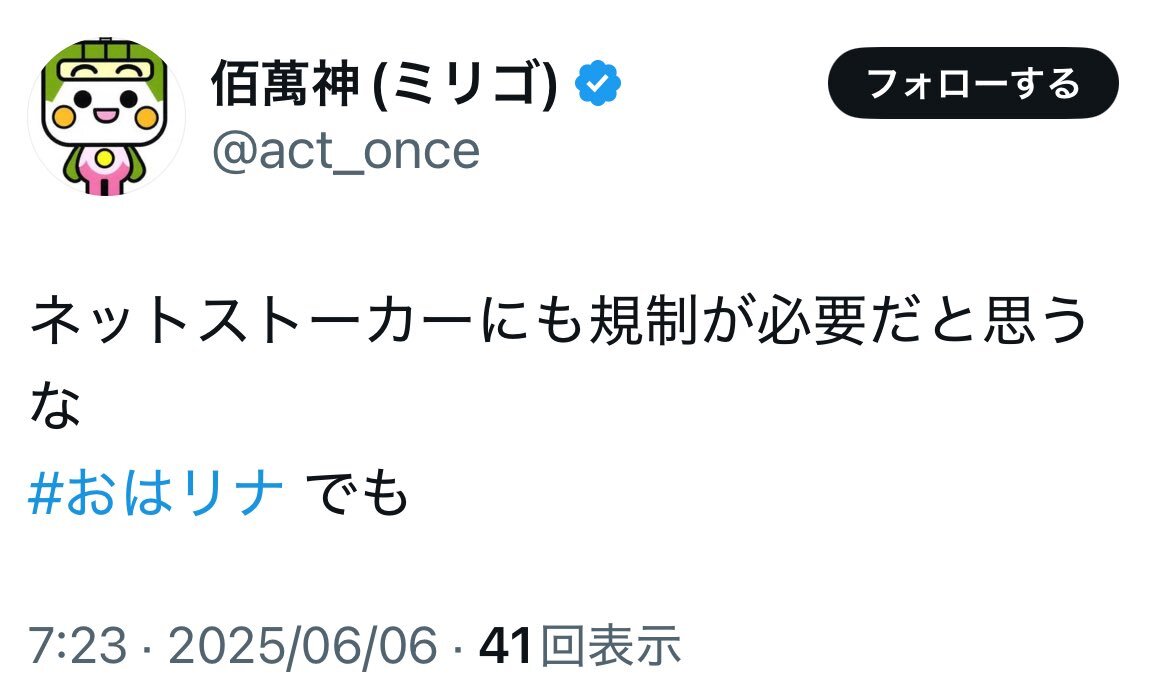Tap the フォローする follow button

[x=973, y=83]
